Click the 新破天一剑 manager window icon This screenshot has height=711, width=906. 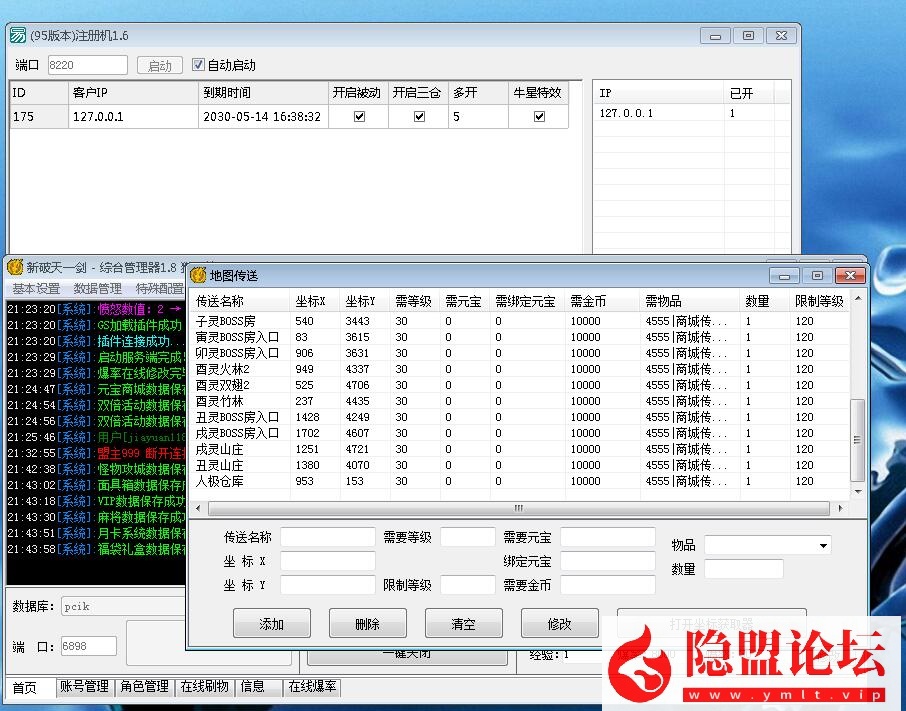(14, 267)
